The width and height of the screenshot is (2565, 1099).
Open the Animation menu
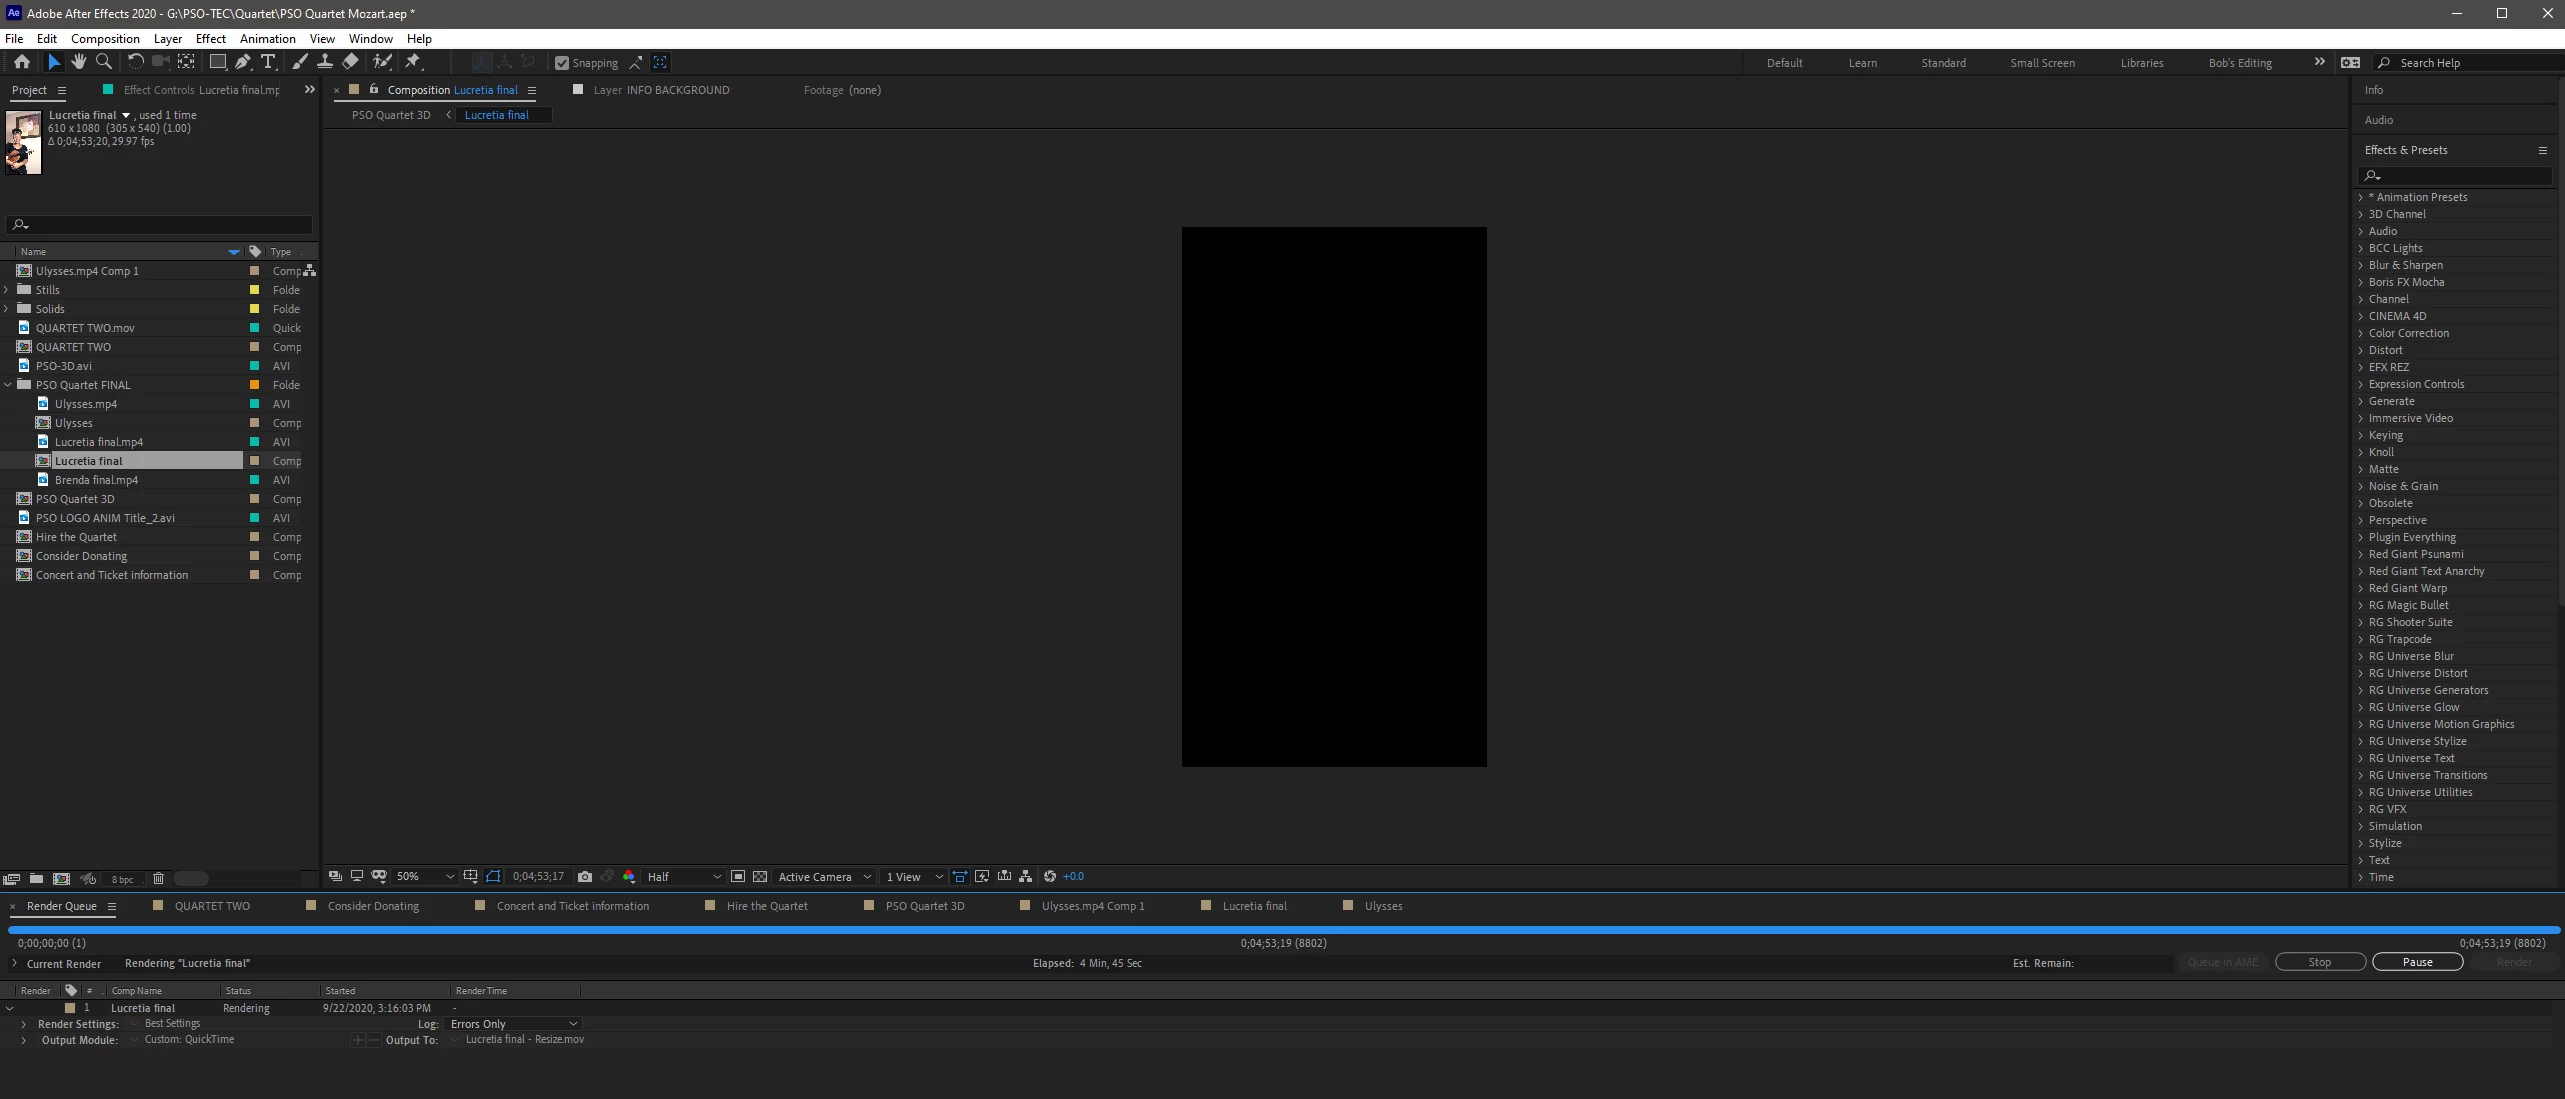point(267,38)
